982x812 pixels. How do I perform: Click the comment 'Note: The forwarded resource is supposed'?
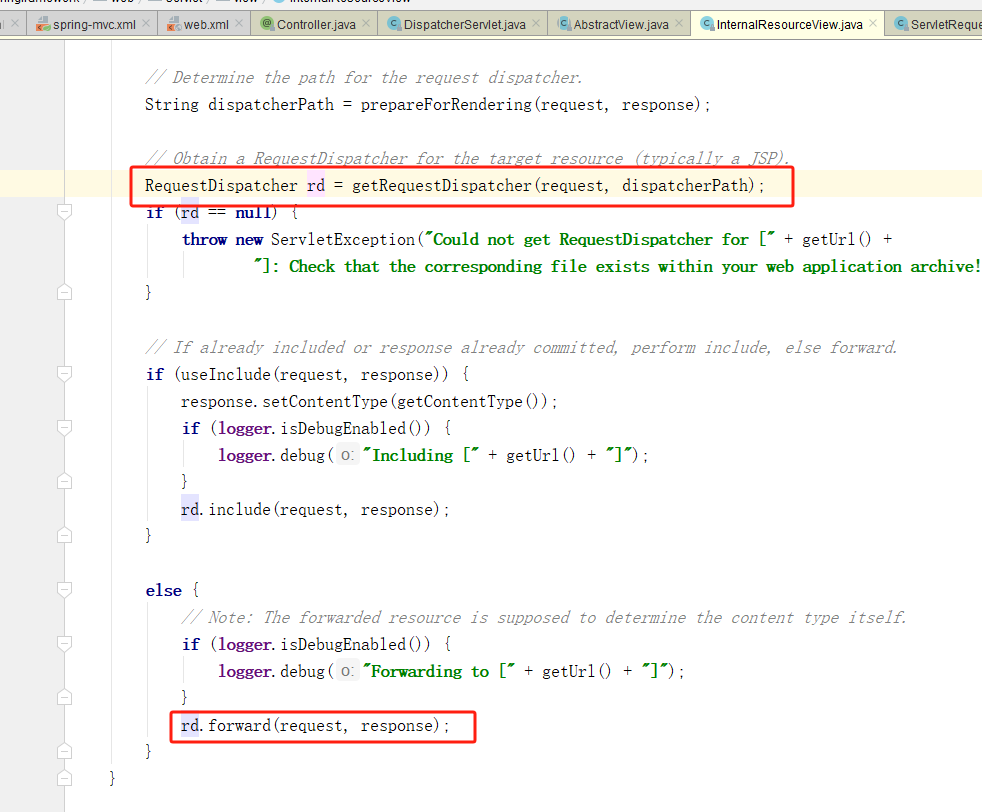tap(543, 617)
